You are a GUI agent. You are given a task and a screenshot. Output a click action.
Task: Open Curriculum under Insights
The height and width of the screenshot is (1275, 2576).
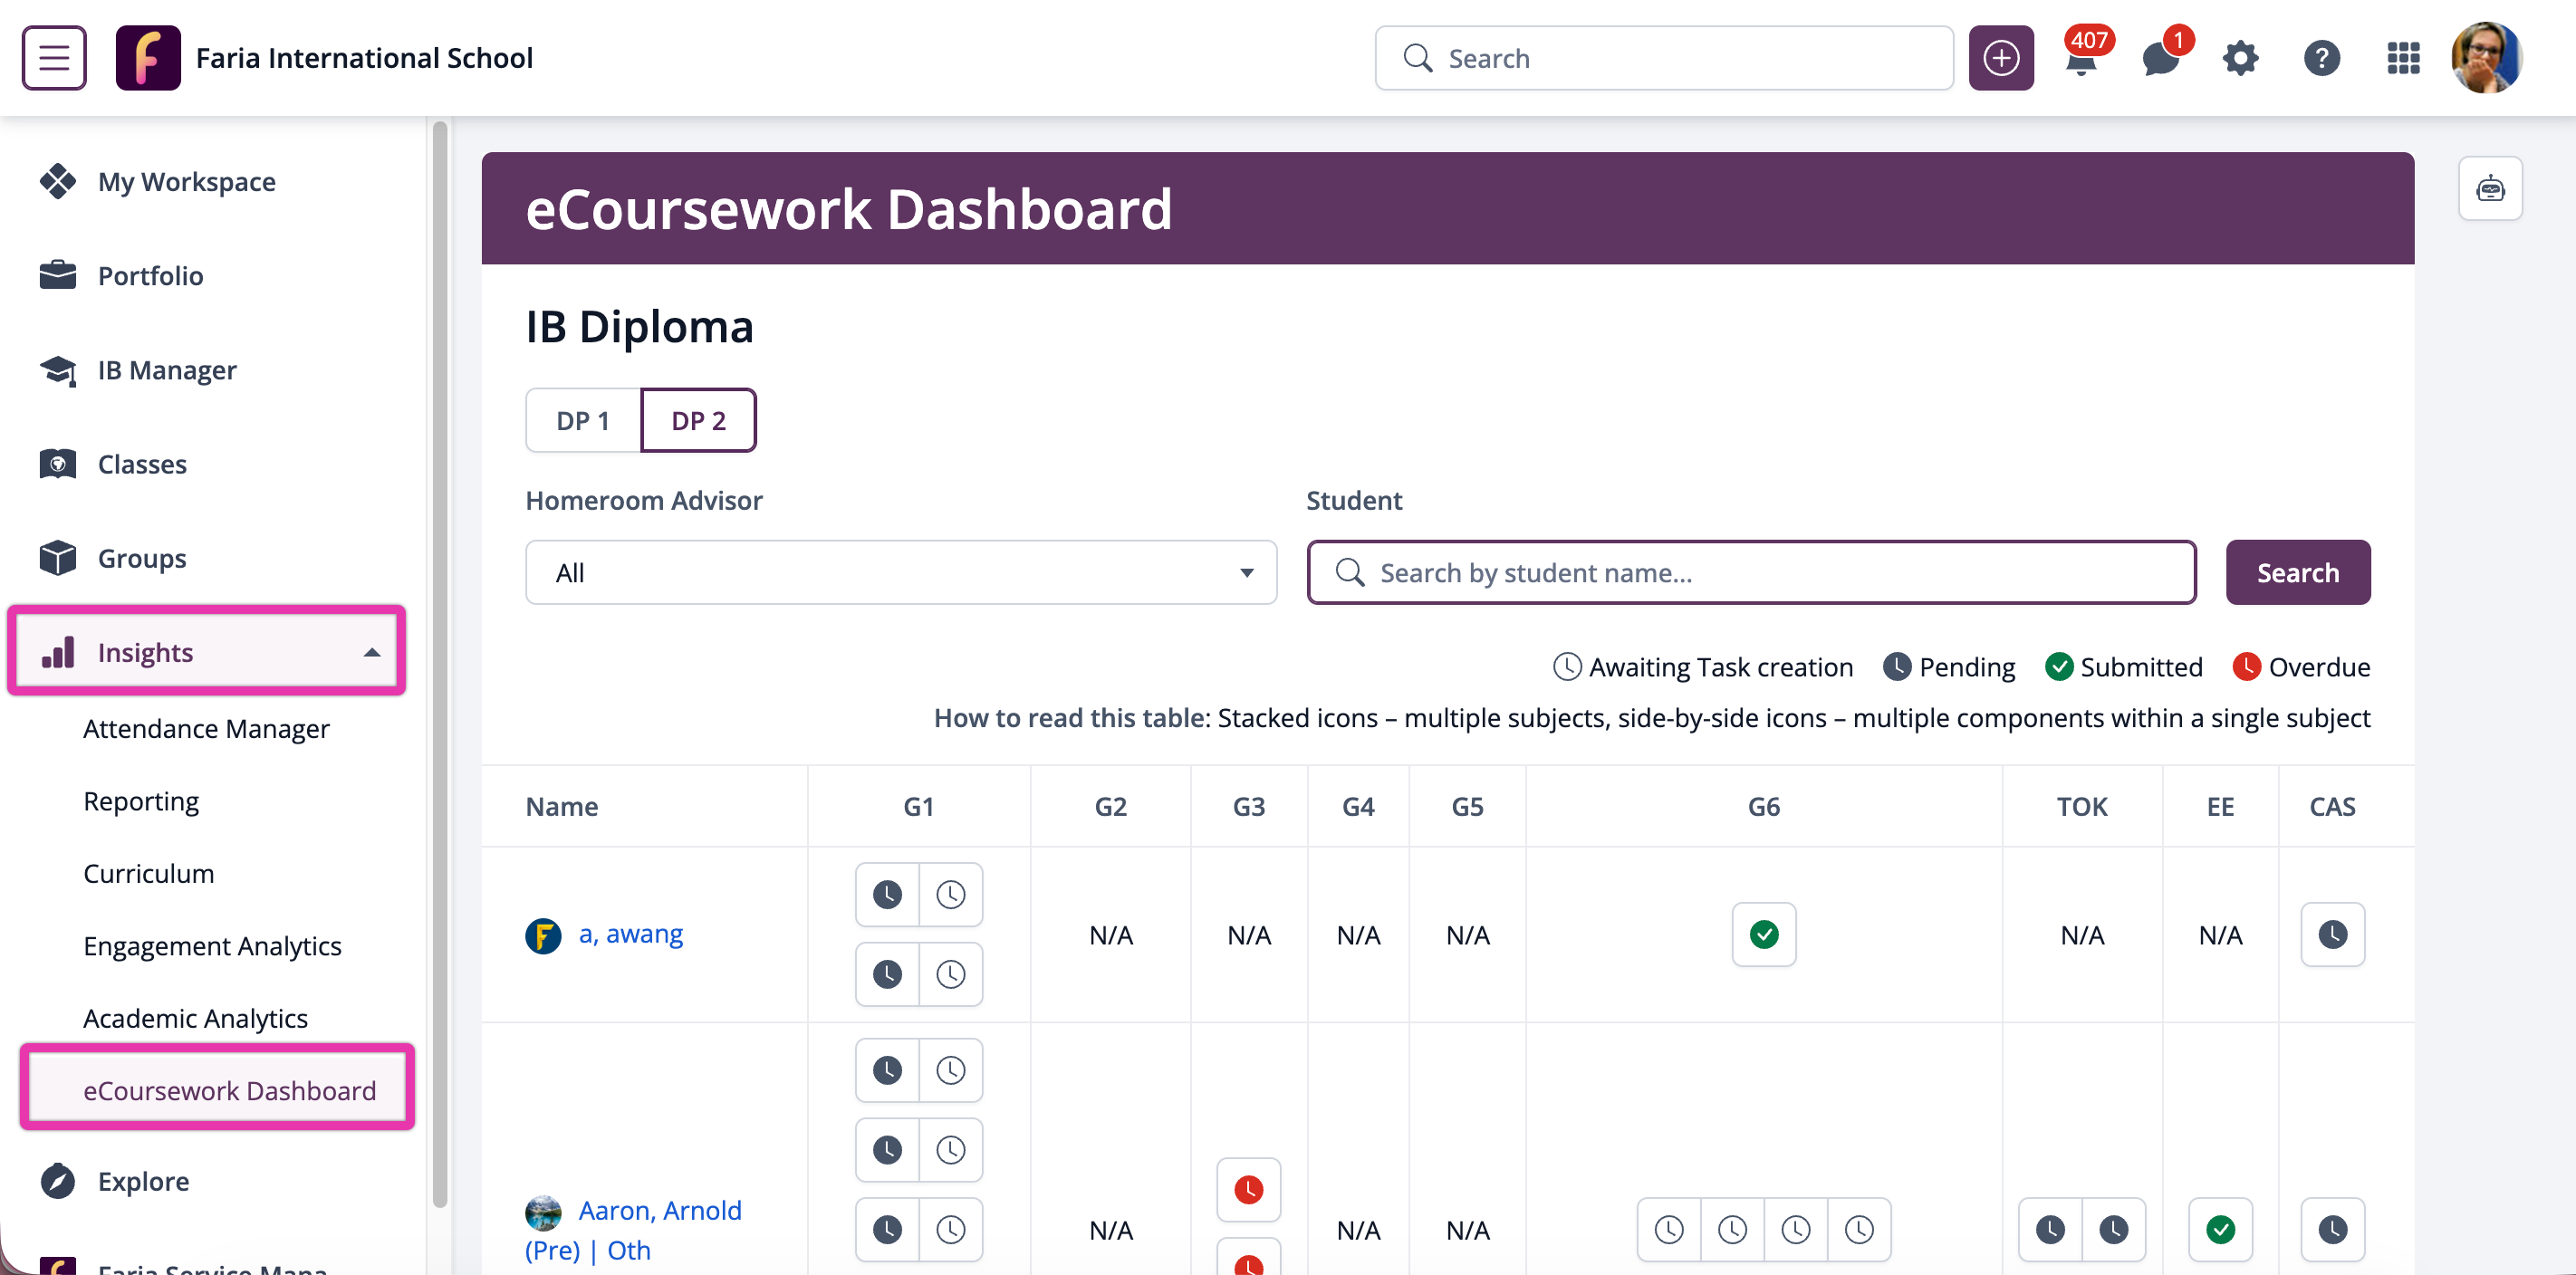click(x=148, y=873)
